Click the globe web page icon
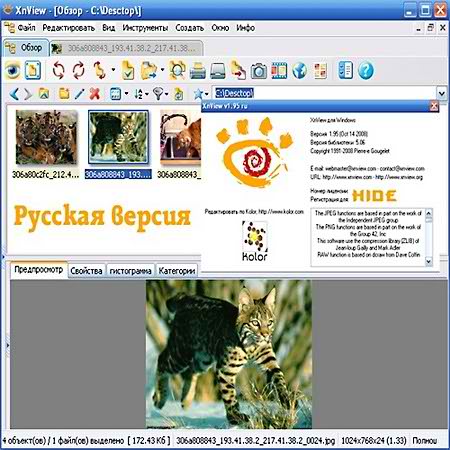Screen dimensions: 450x450 click(299, 71)
